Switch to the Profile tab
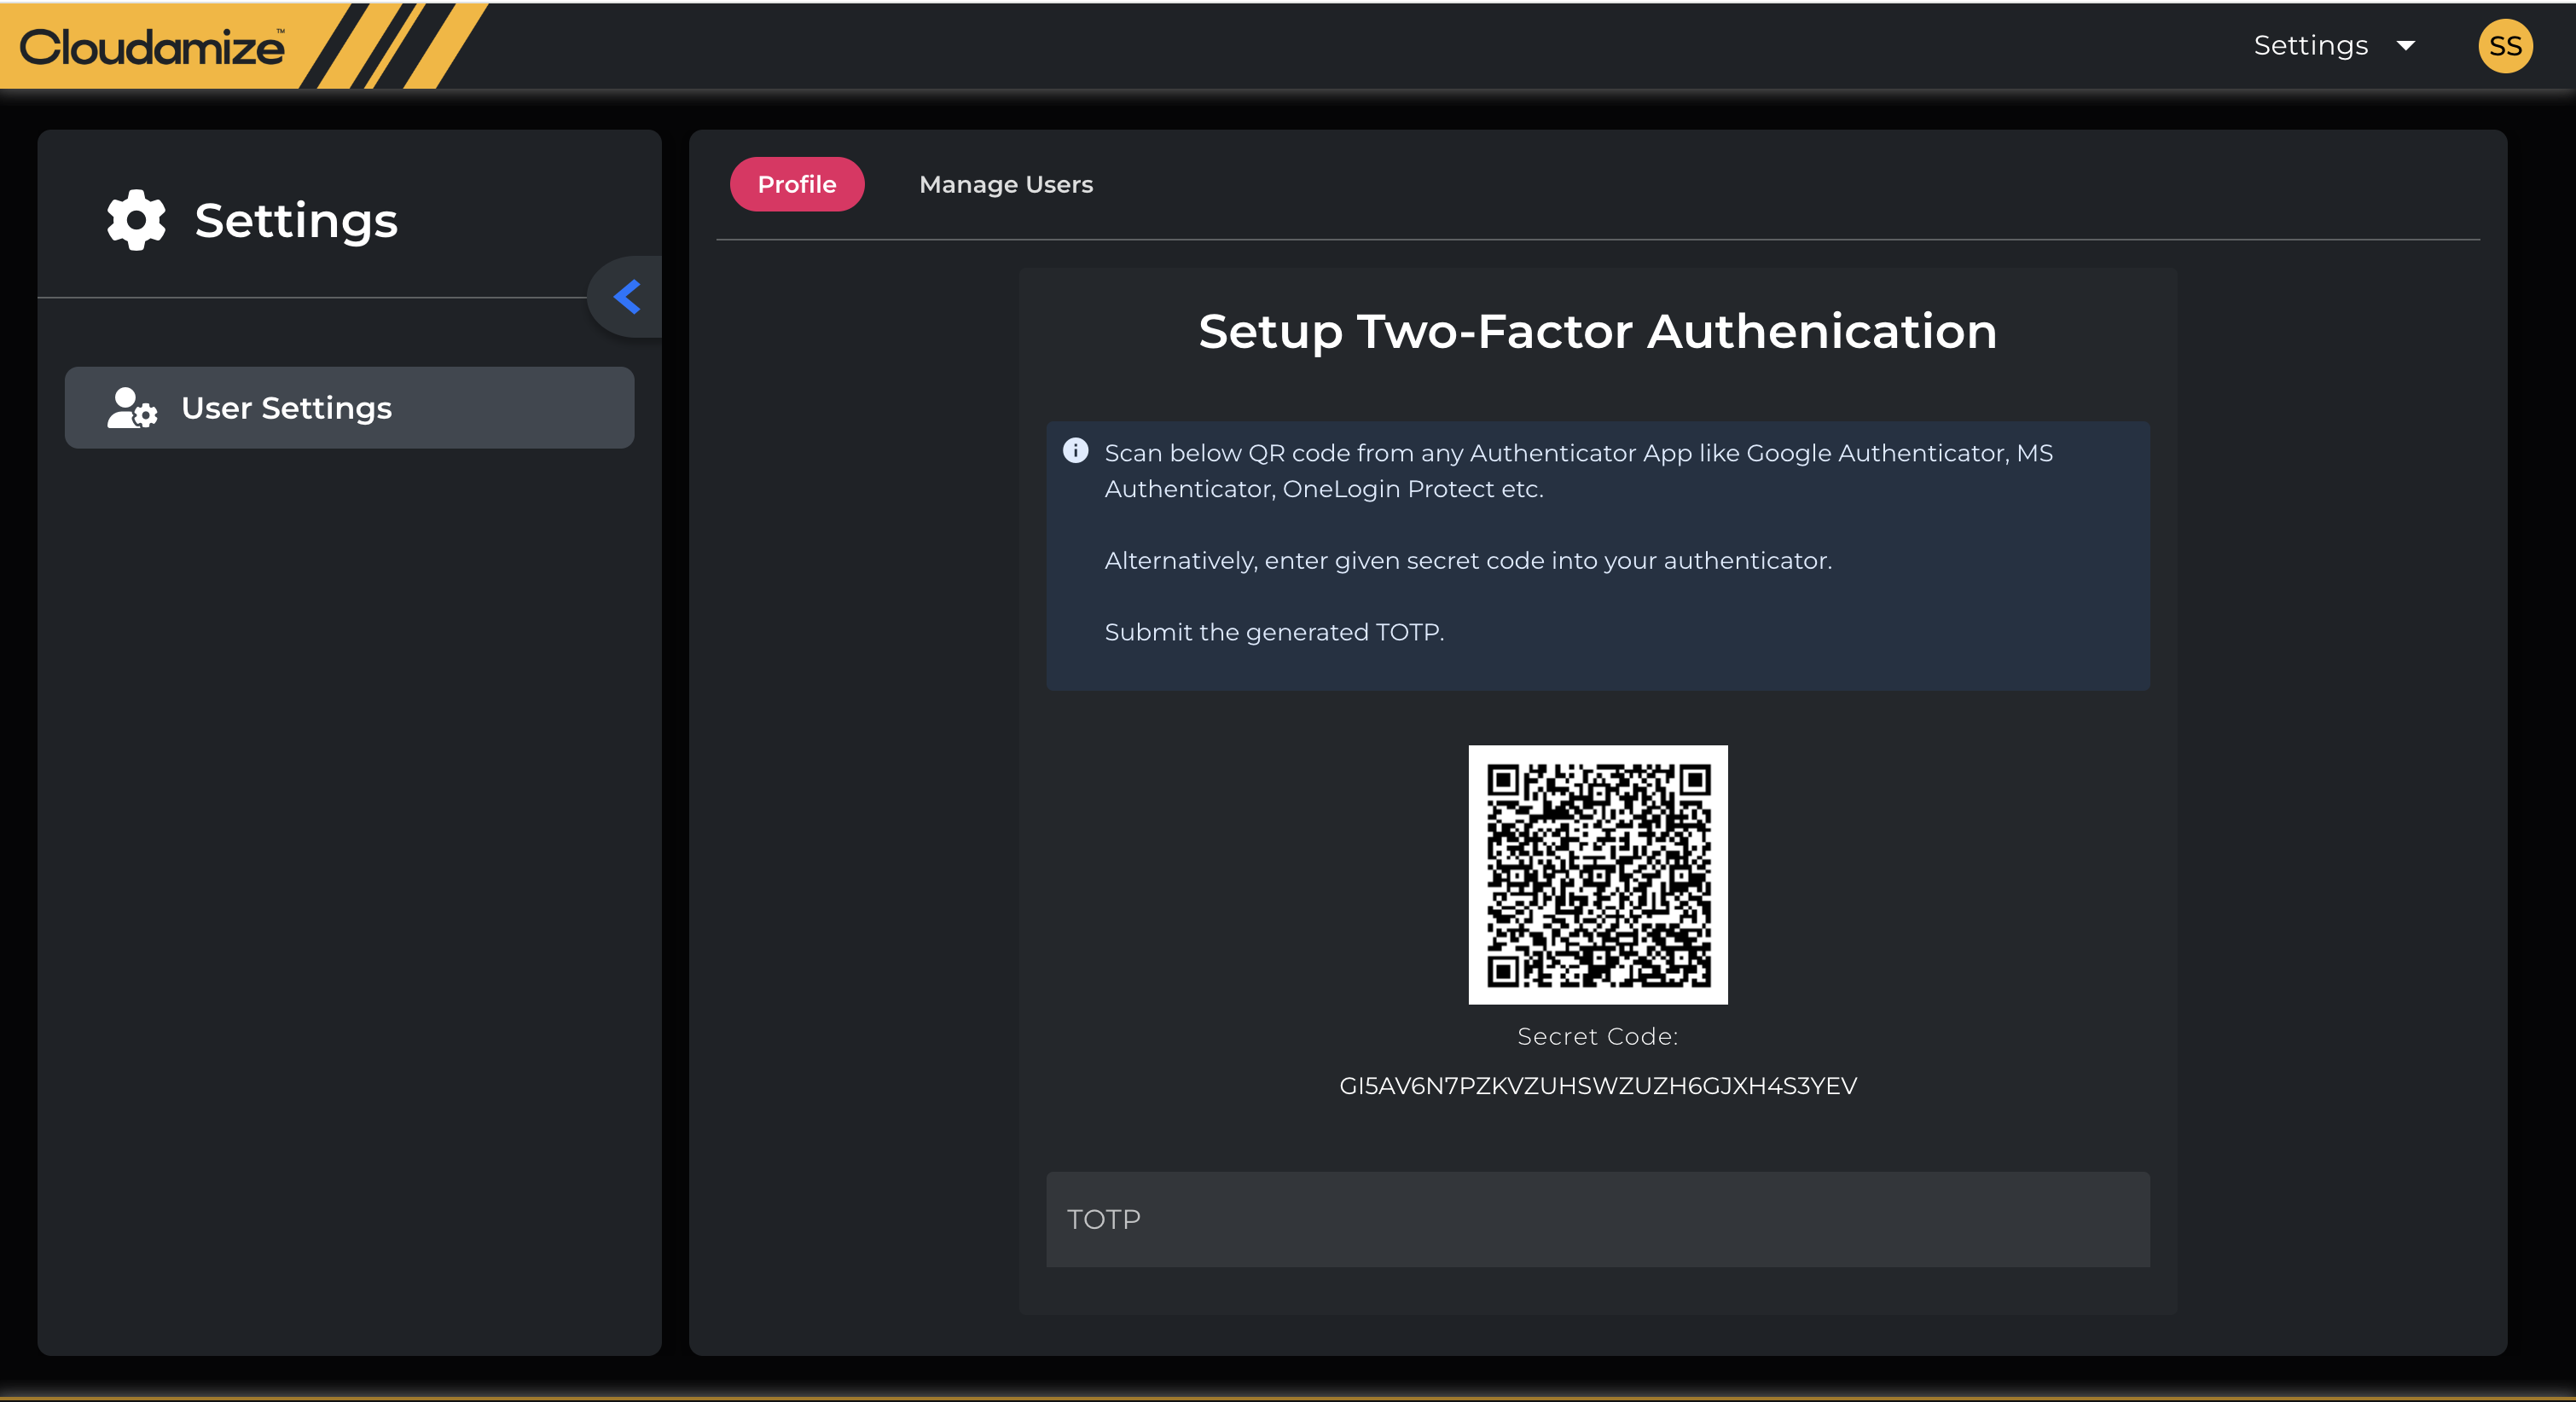This screenshot has width=2576, height=1402. pos(796,184)
